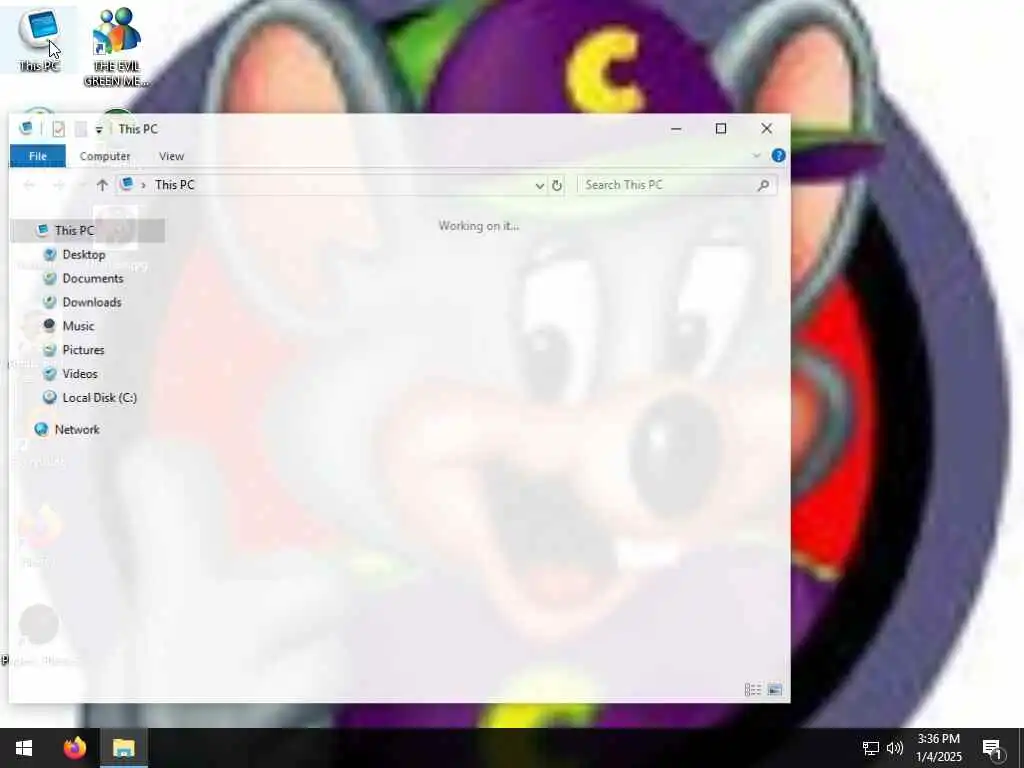Switch to the details view layout icon
Viewport: 1024px width, 768px height.
click(x=753, y=690)
